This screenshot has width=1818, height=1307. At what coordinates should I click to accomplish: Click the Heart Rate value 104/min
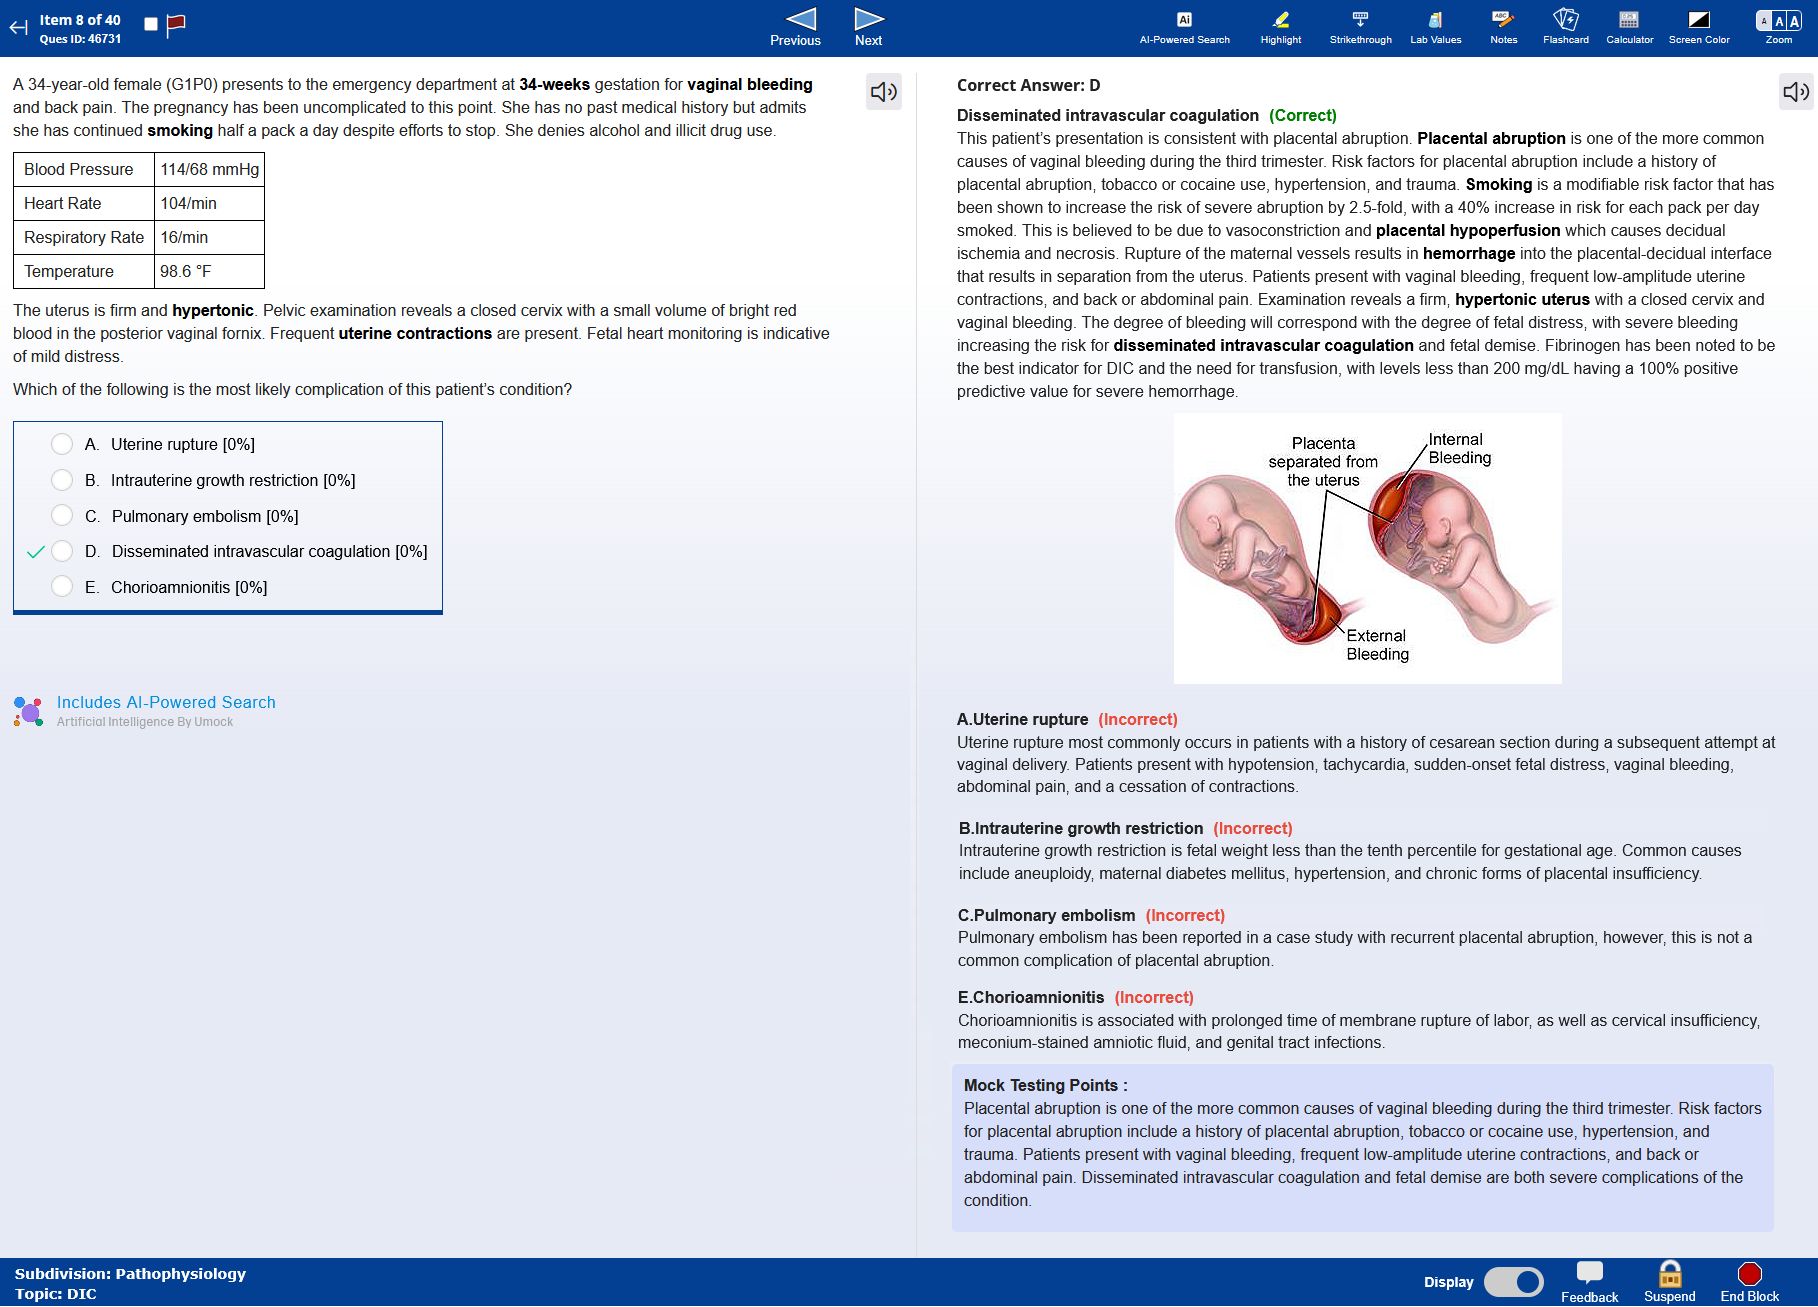[210, 204]
